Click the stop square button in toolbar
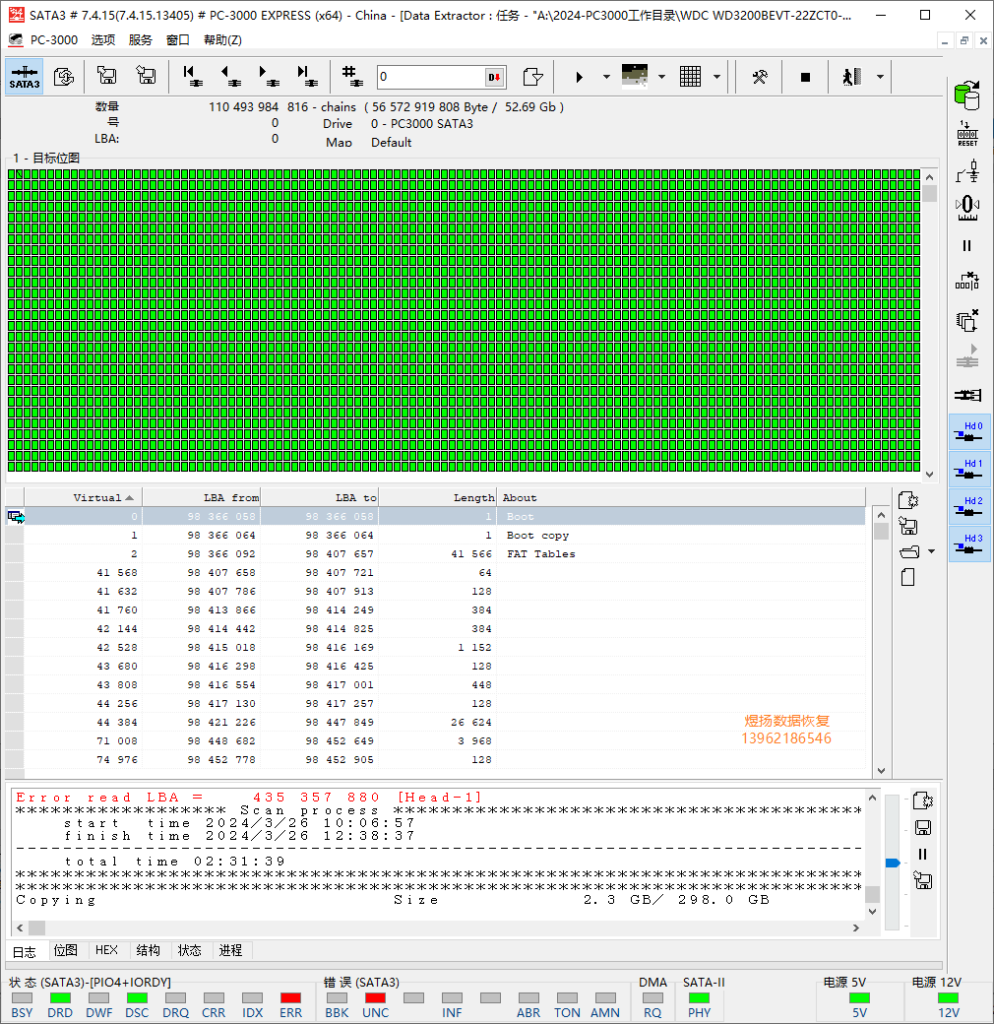This screenshot has width=994, height=1024. coord(805,77)
